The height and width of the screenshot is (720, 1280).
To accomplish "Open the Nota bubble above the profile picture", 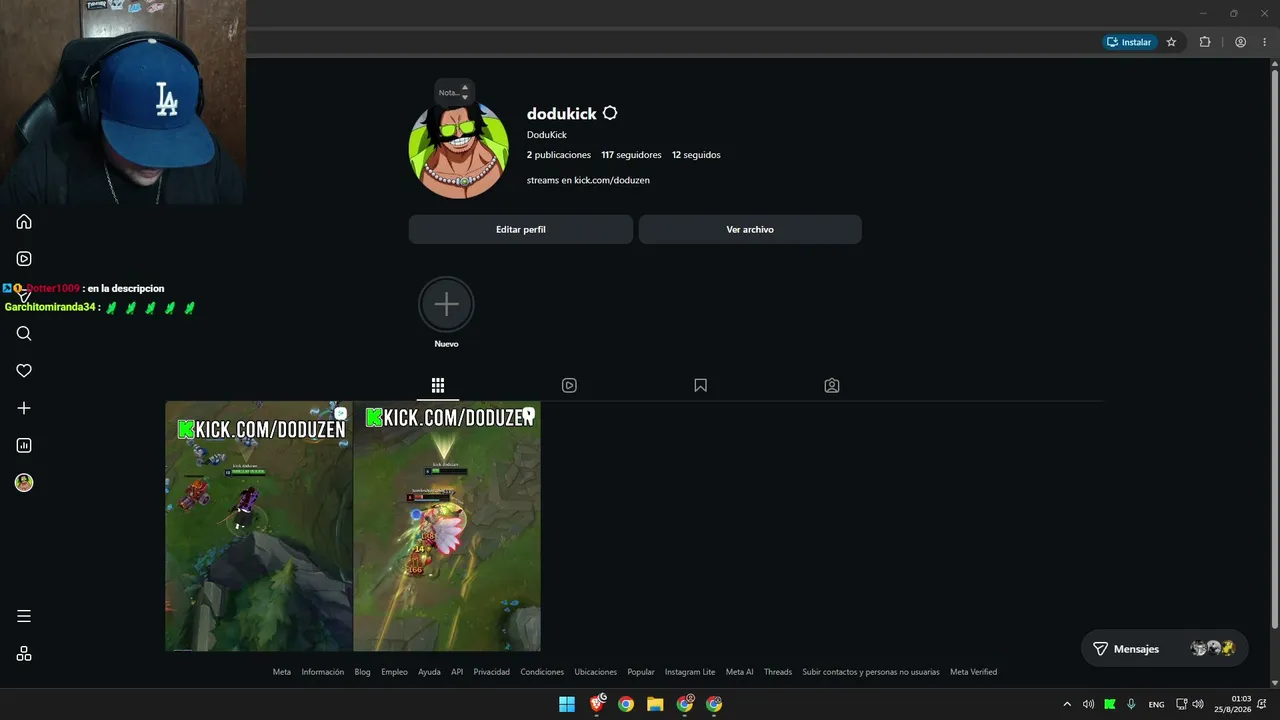I will [454, 92].
